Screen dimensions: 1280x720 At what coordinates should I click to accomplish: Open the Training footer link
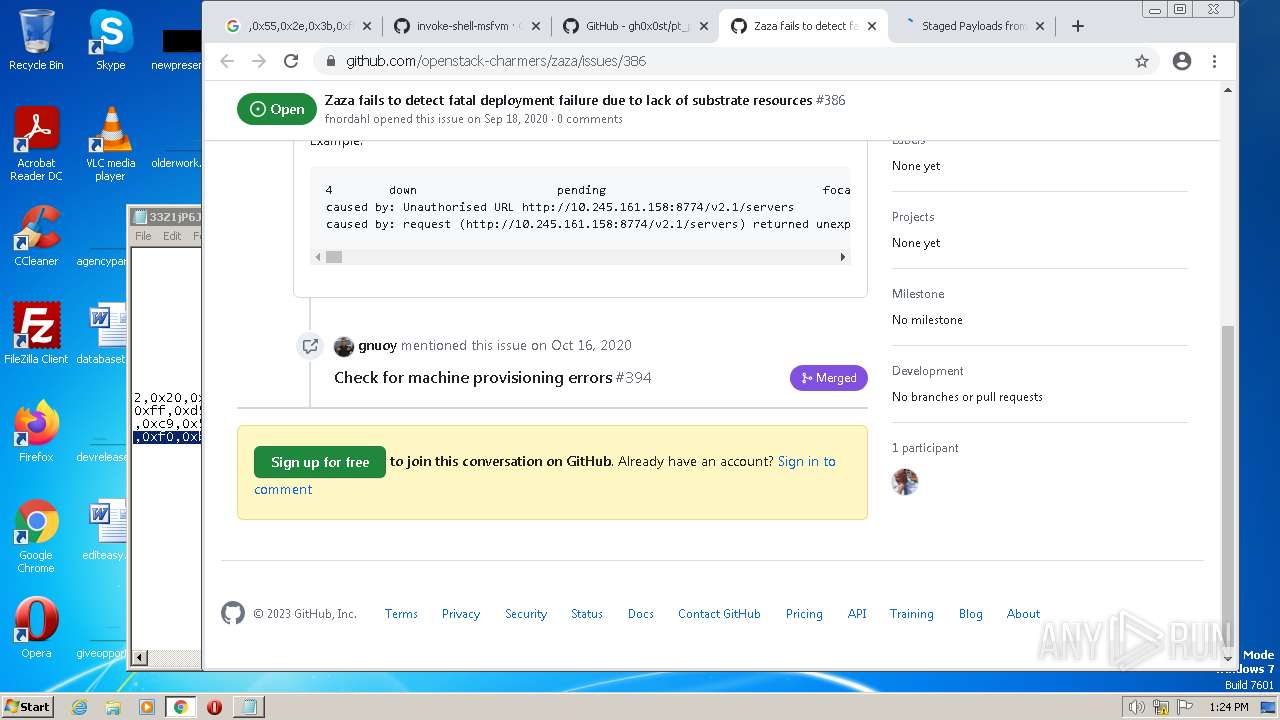(x=912, y=614)
